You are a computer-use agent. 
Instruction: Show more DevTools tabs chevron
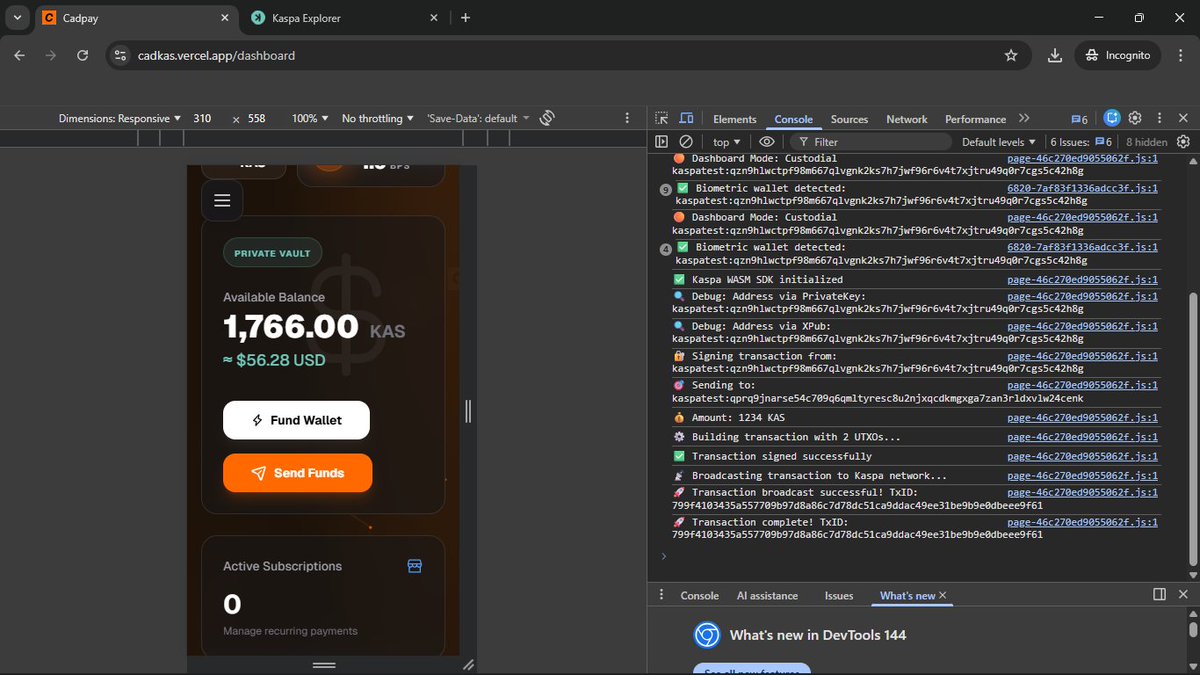tap(1024, 118)
